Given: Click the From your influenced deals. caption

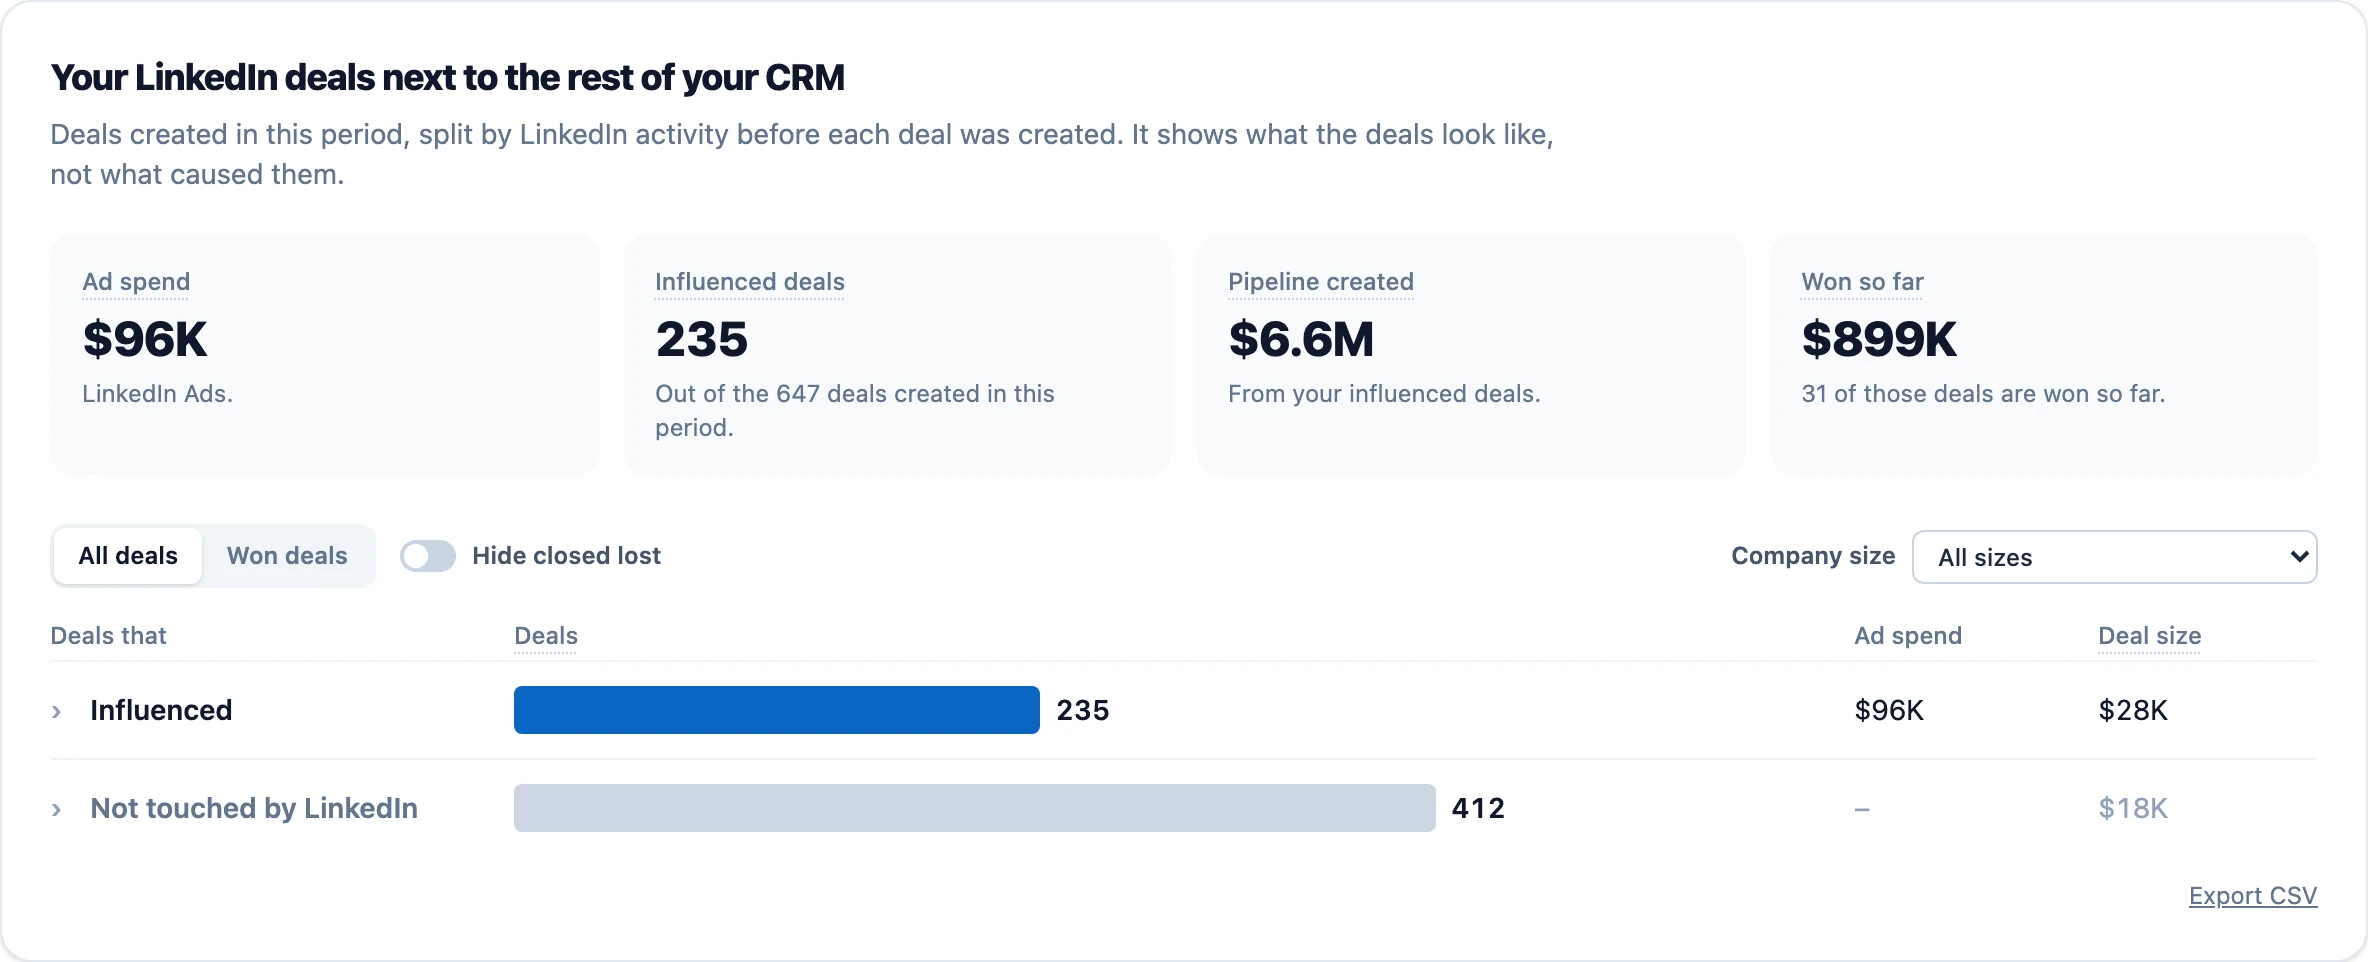Looking at the screenshot, I should [x=1384, y=394].
